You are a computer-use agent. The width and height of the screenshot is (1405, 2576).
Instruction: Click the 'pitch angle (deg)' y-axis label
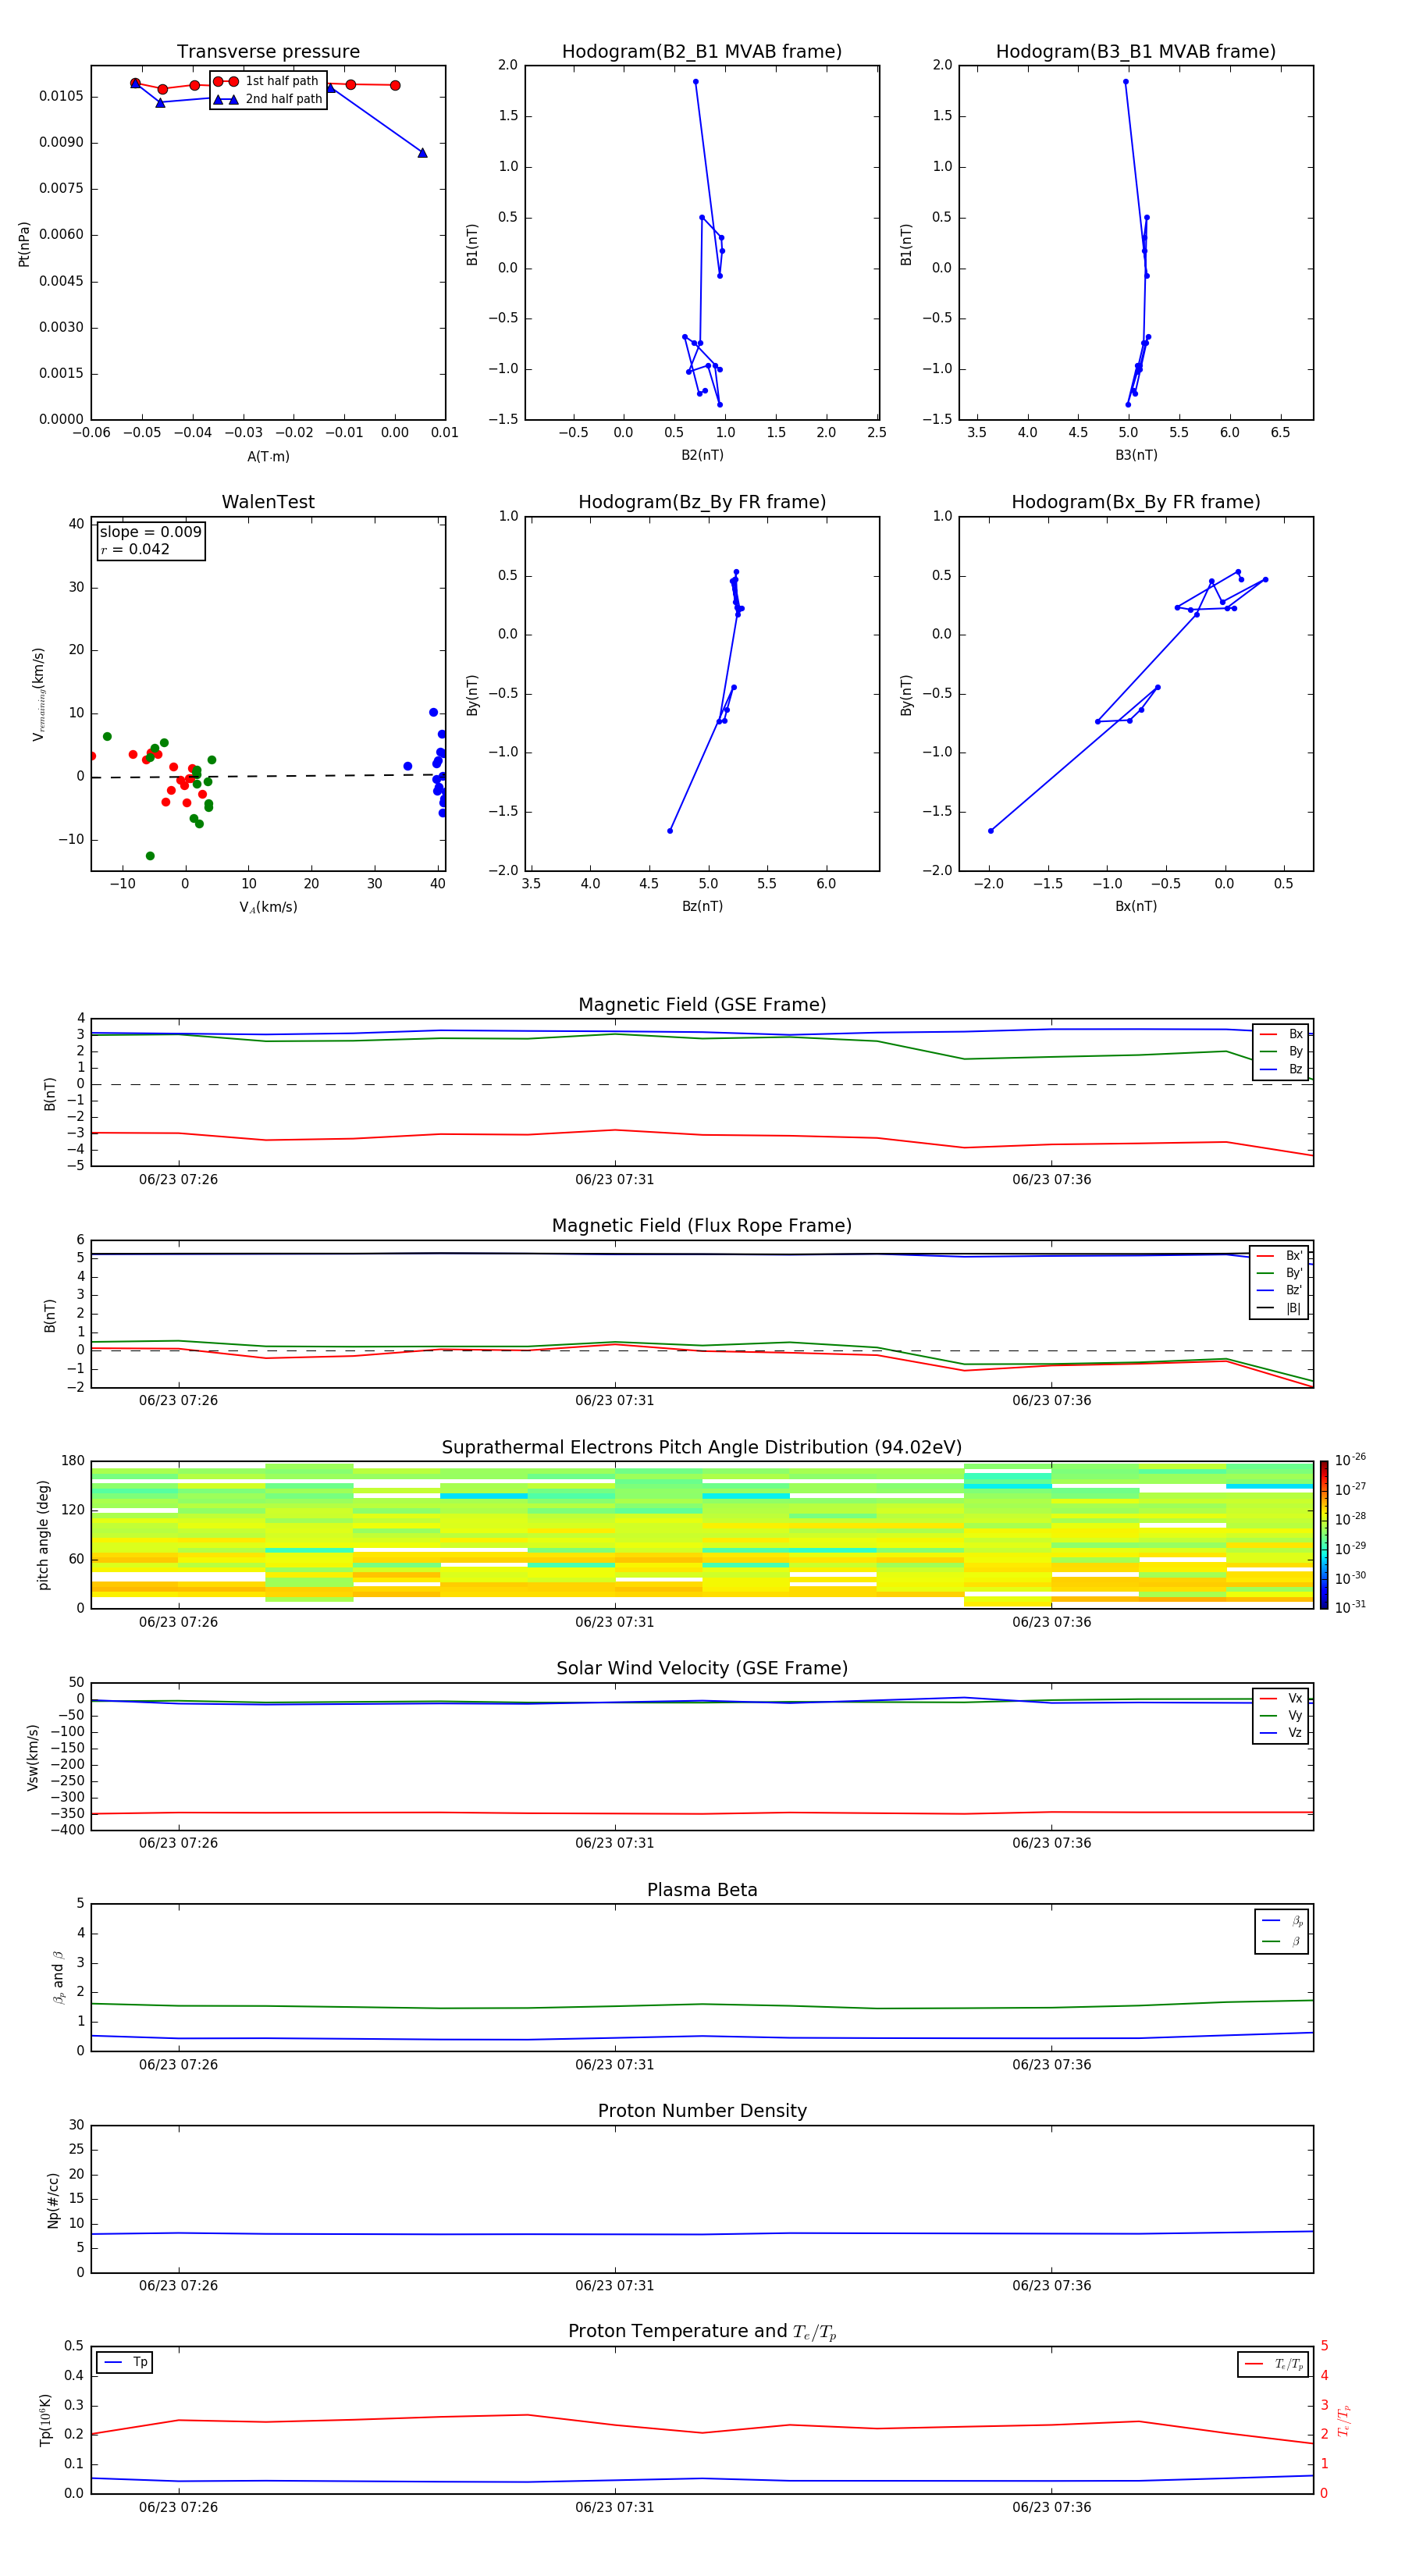point(43,1535)
